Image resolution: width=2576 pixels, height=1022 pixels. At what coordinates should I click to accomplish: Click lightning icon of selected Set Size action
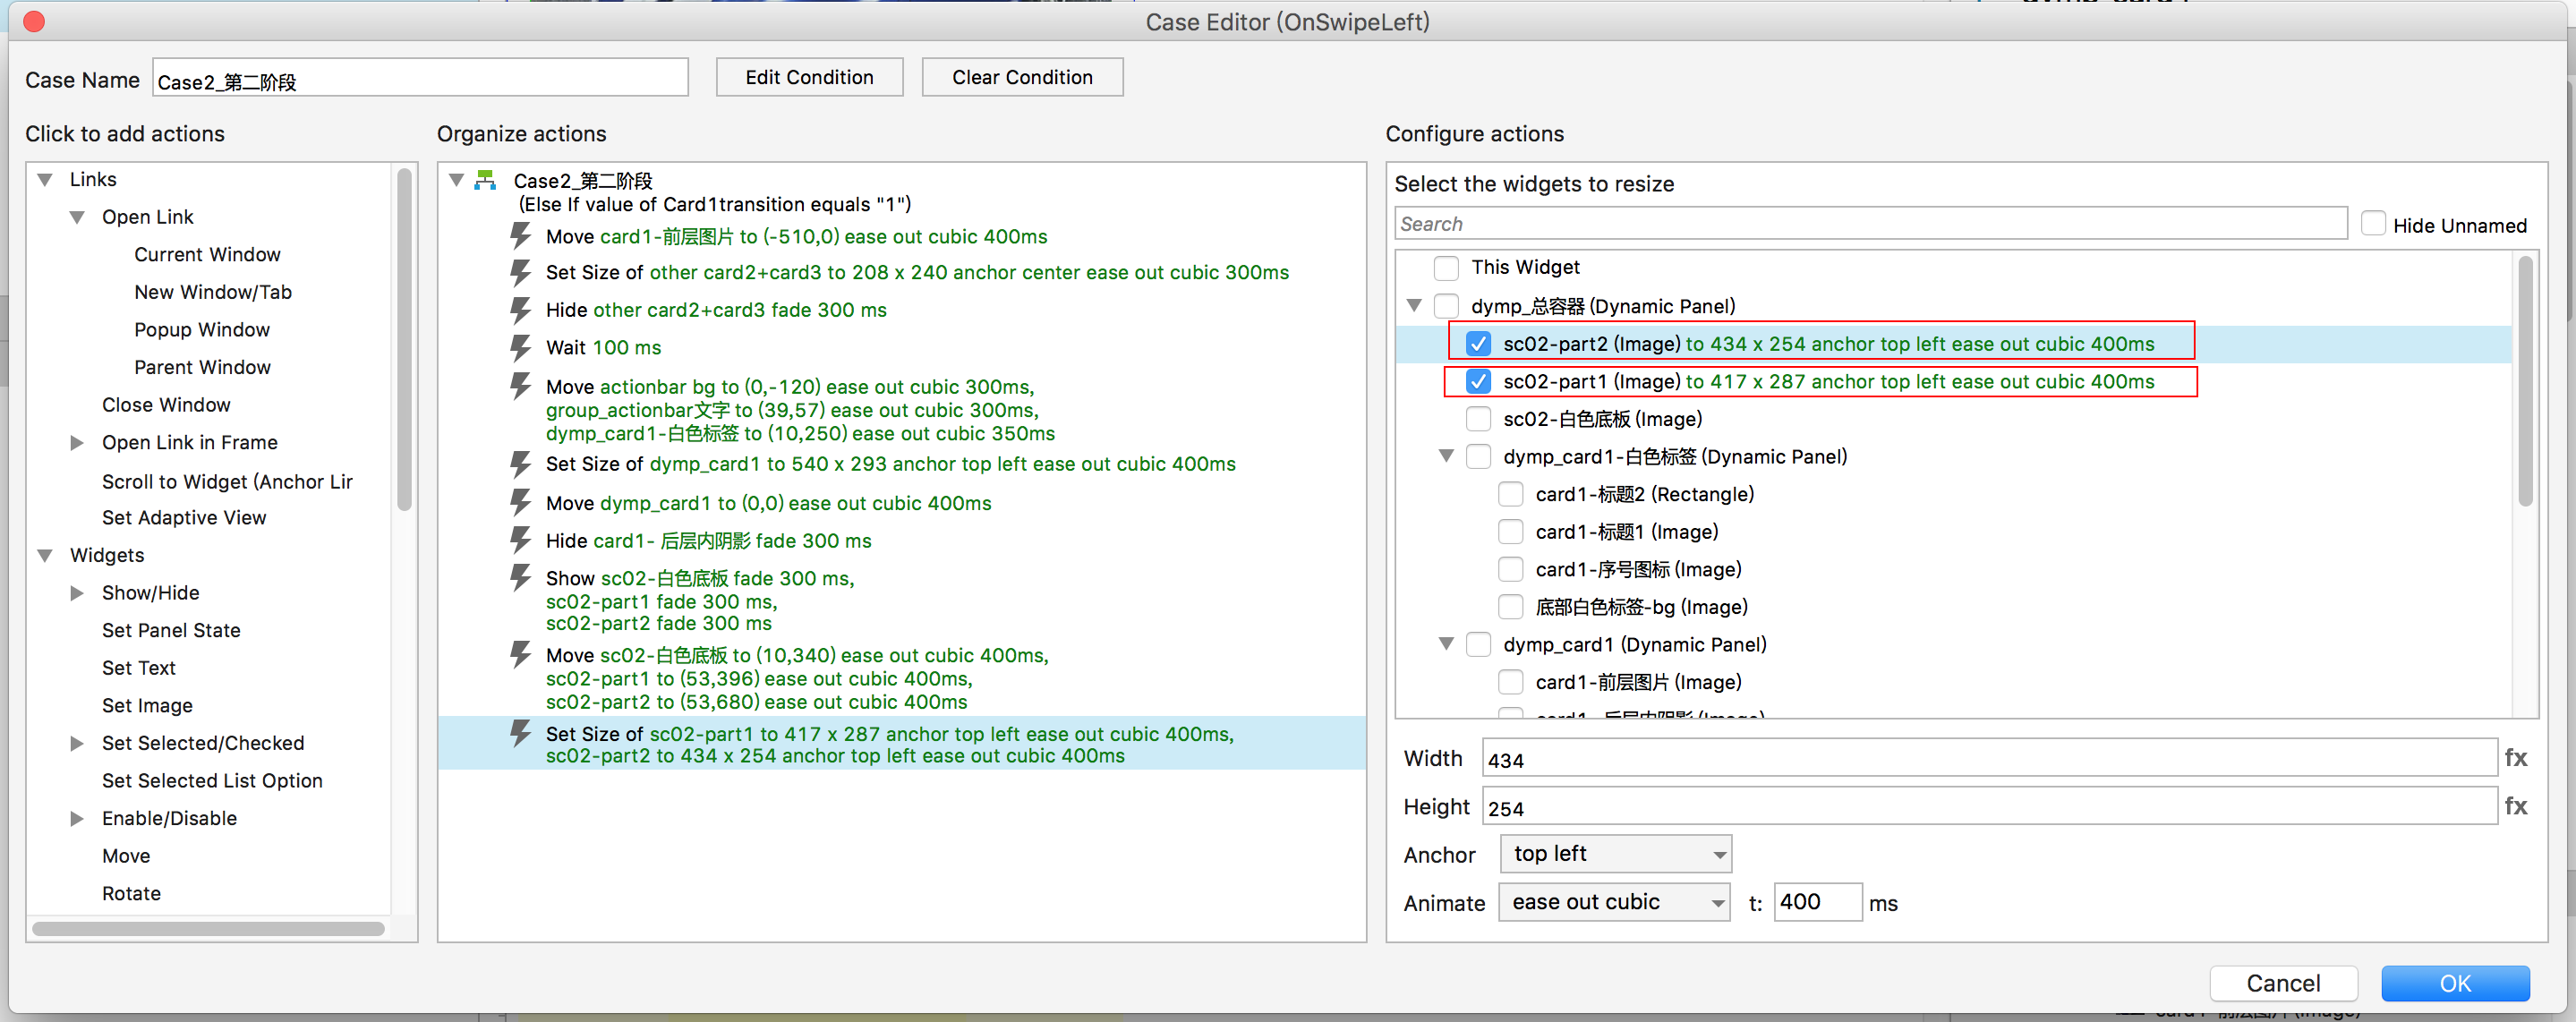pos(520,734)
